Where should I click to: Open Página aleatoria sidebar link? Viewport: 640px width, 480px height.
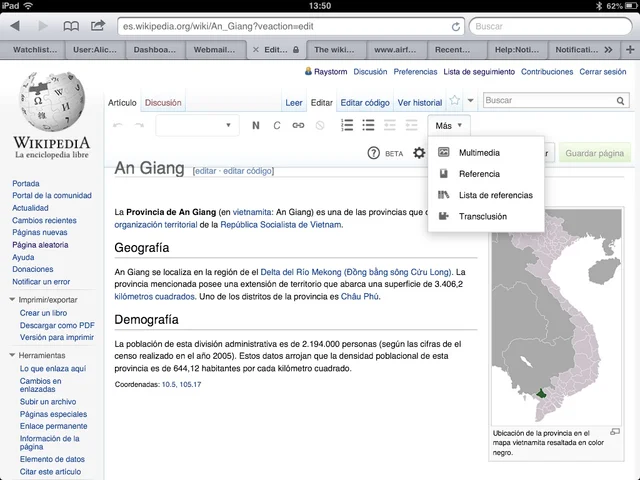[40, 245]
